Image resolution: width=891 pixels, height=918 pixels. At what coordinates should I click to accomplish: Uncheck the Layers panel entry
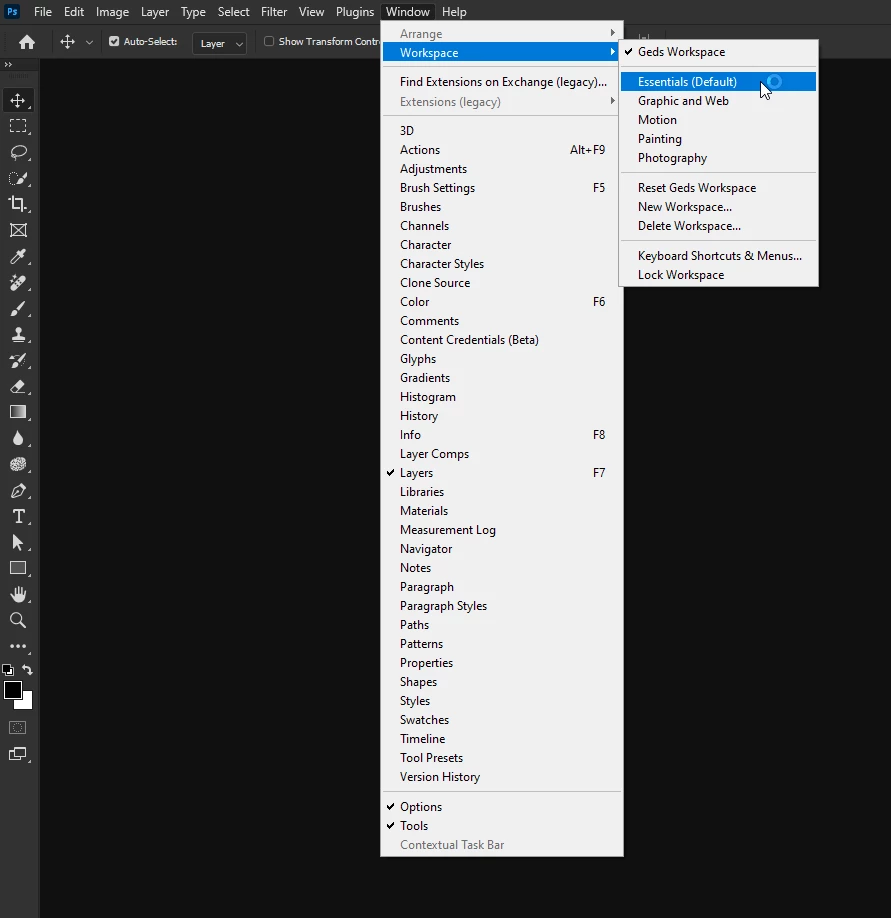(x=502, y=473)
